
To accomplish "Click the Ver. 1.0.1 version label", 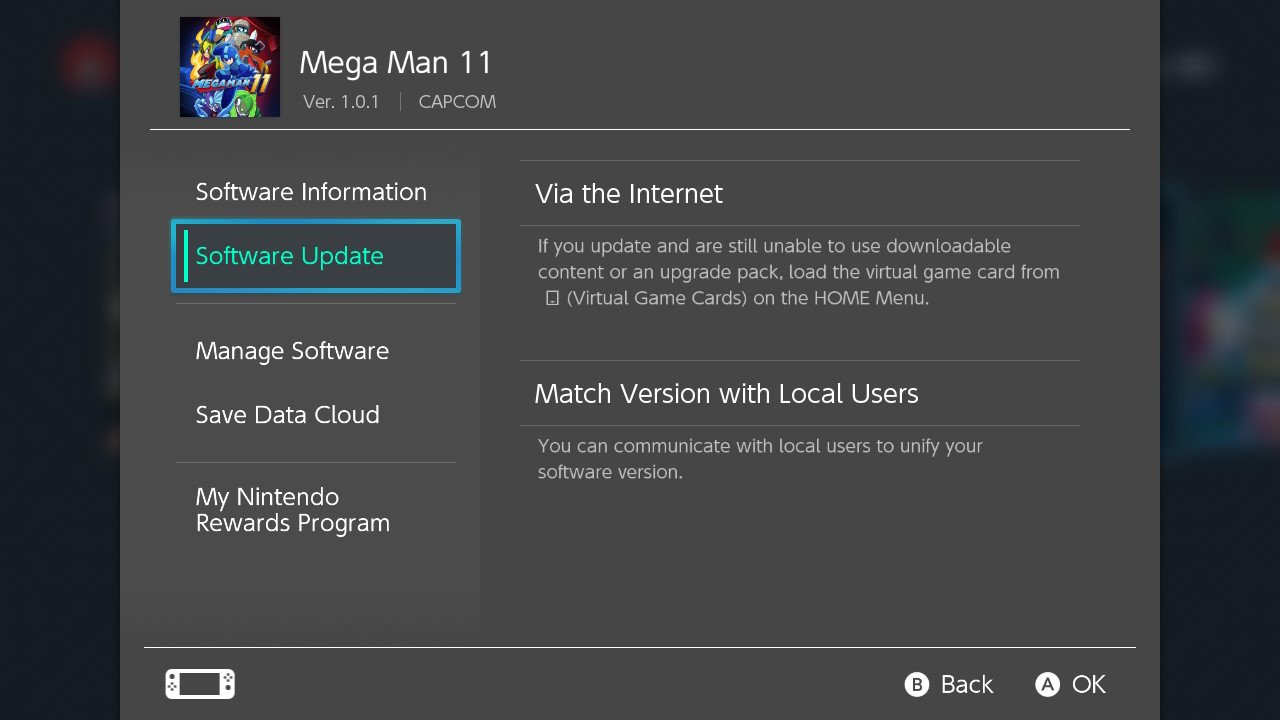I will point(341,102).
